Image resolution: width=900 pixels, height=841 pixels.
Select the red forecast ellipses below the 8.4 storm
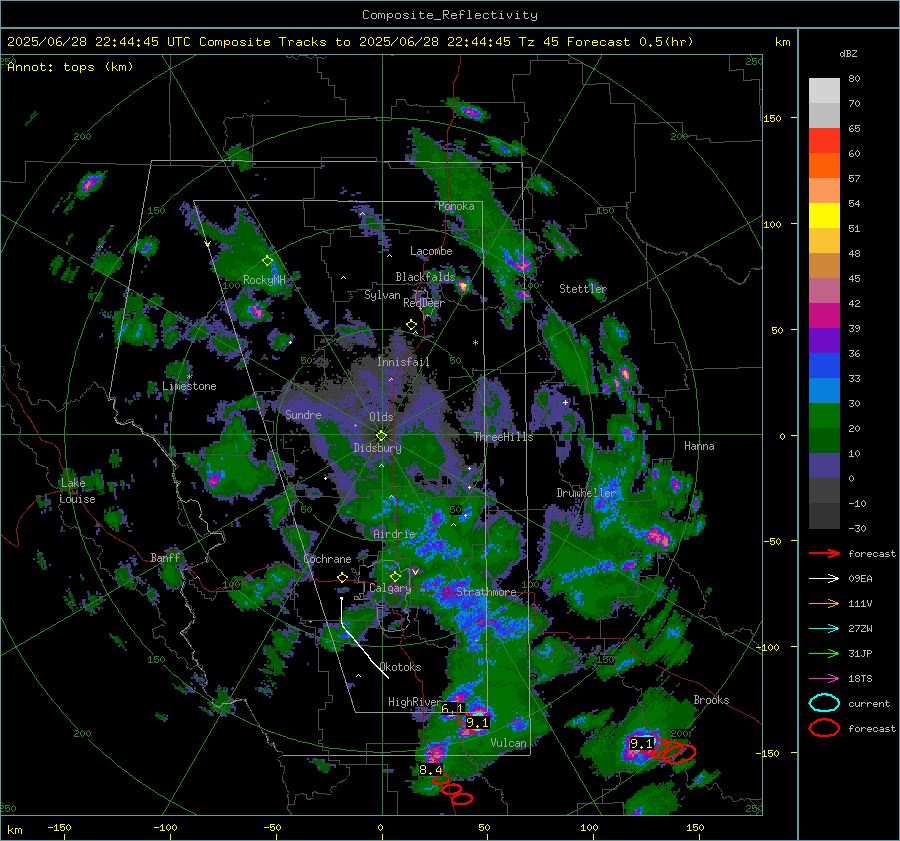tap(452, 789)
